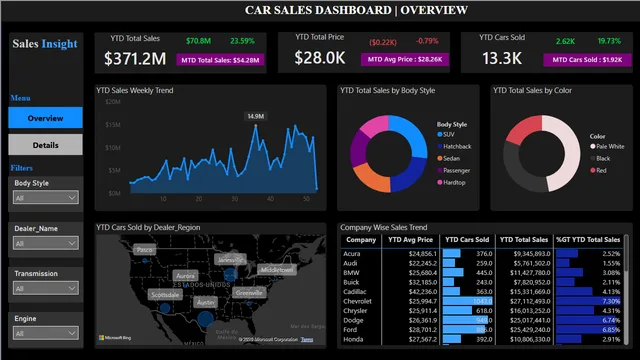
Task: Switch to the Details page
Action: (45, 145)
